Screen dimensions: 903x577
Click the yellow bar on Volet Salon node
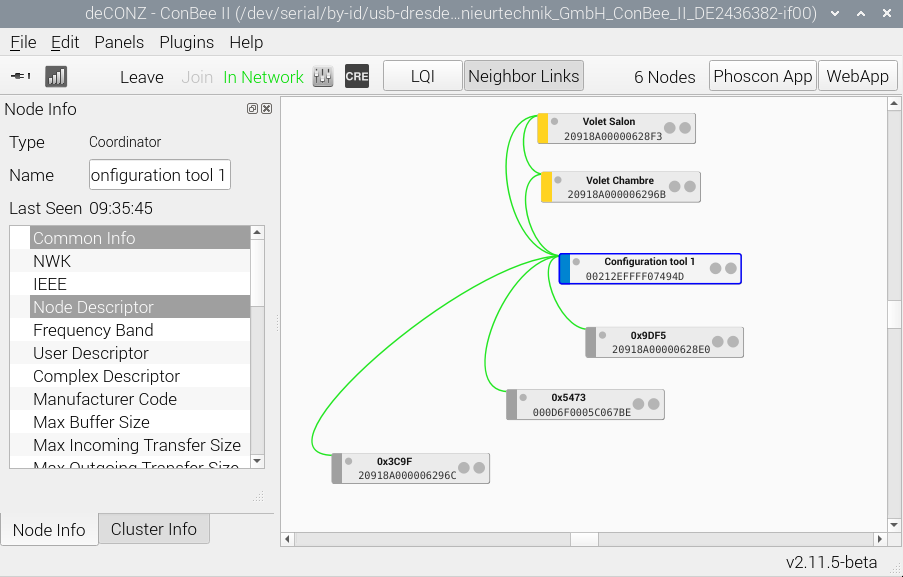point(542,128)
